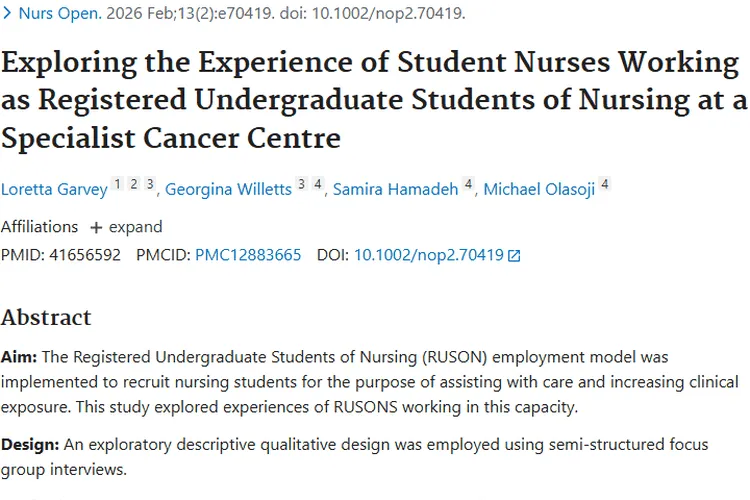Follow the DOI 10.1002/nop2.70419 link below authors

pos(428,255)
